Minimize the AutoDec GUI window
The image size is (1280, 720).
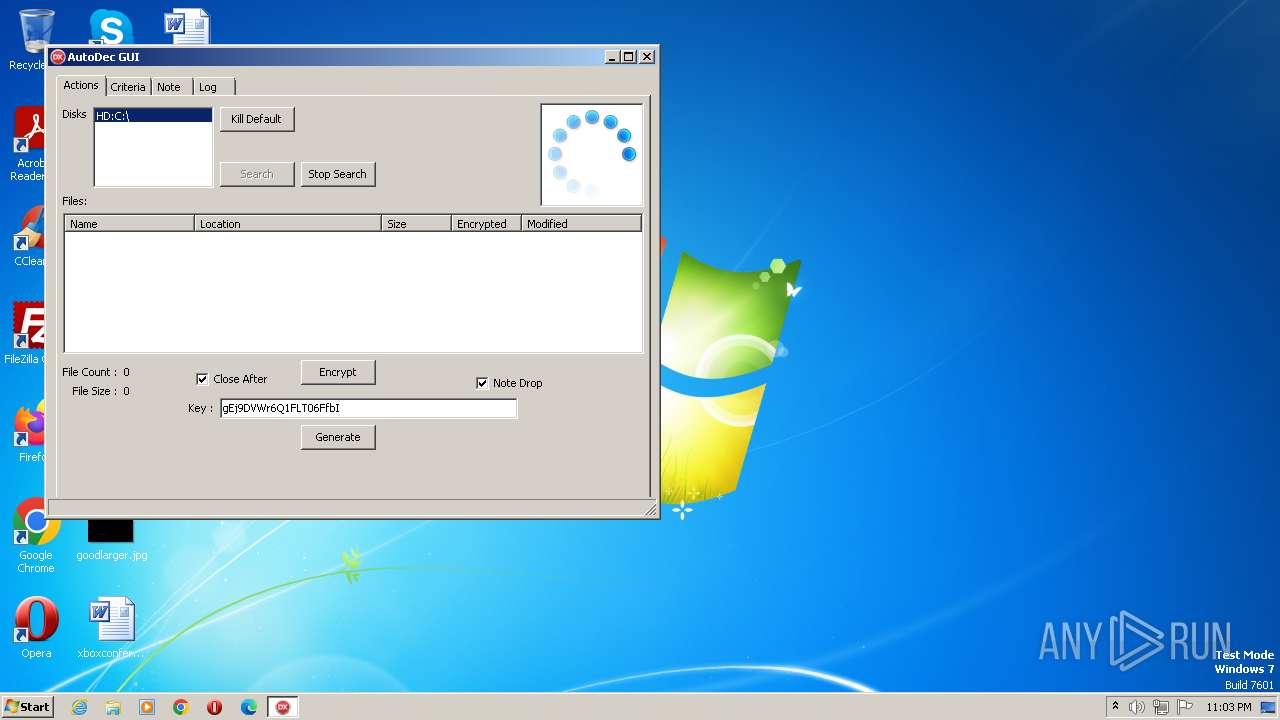coord(613,57)
